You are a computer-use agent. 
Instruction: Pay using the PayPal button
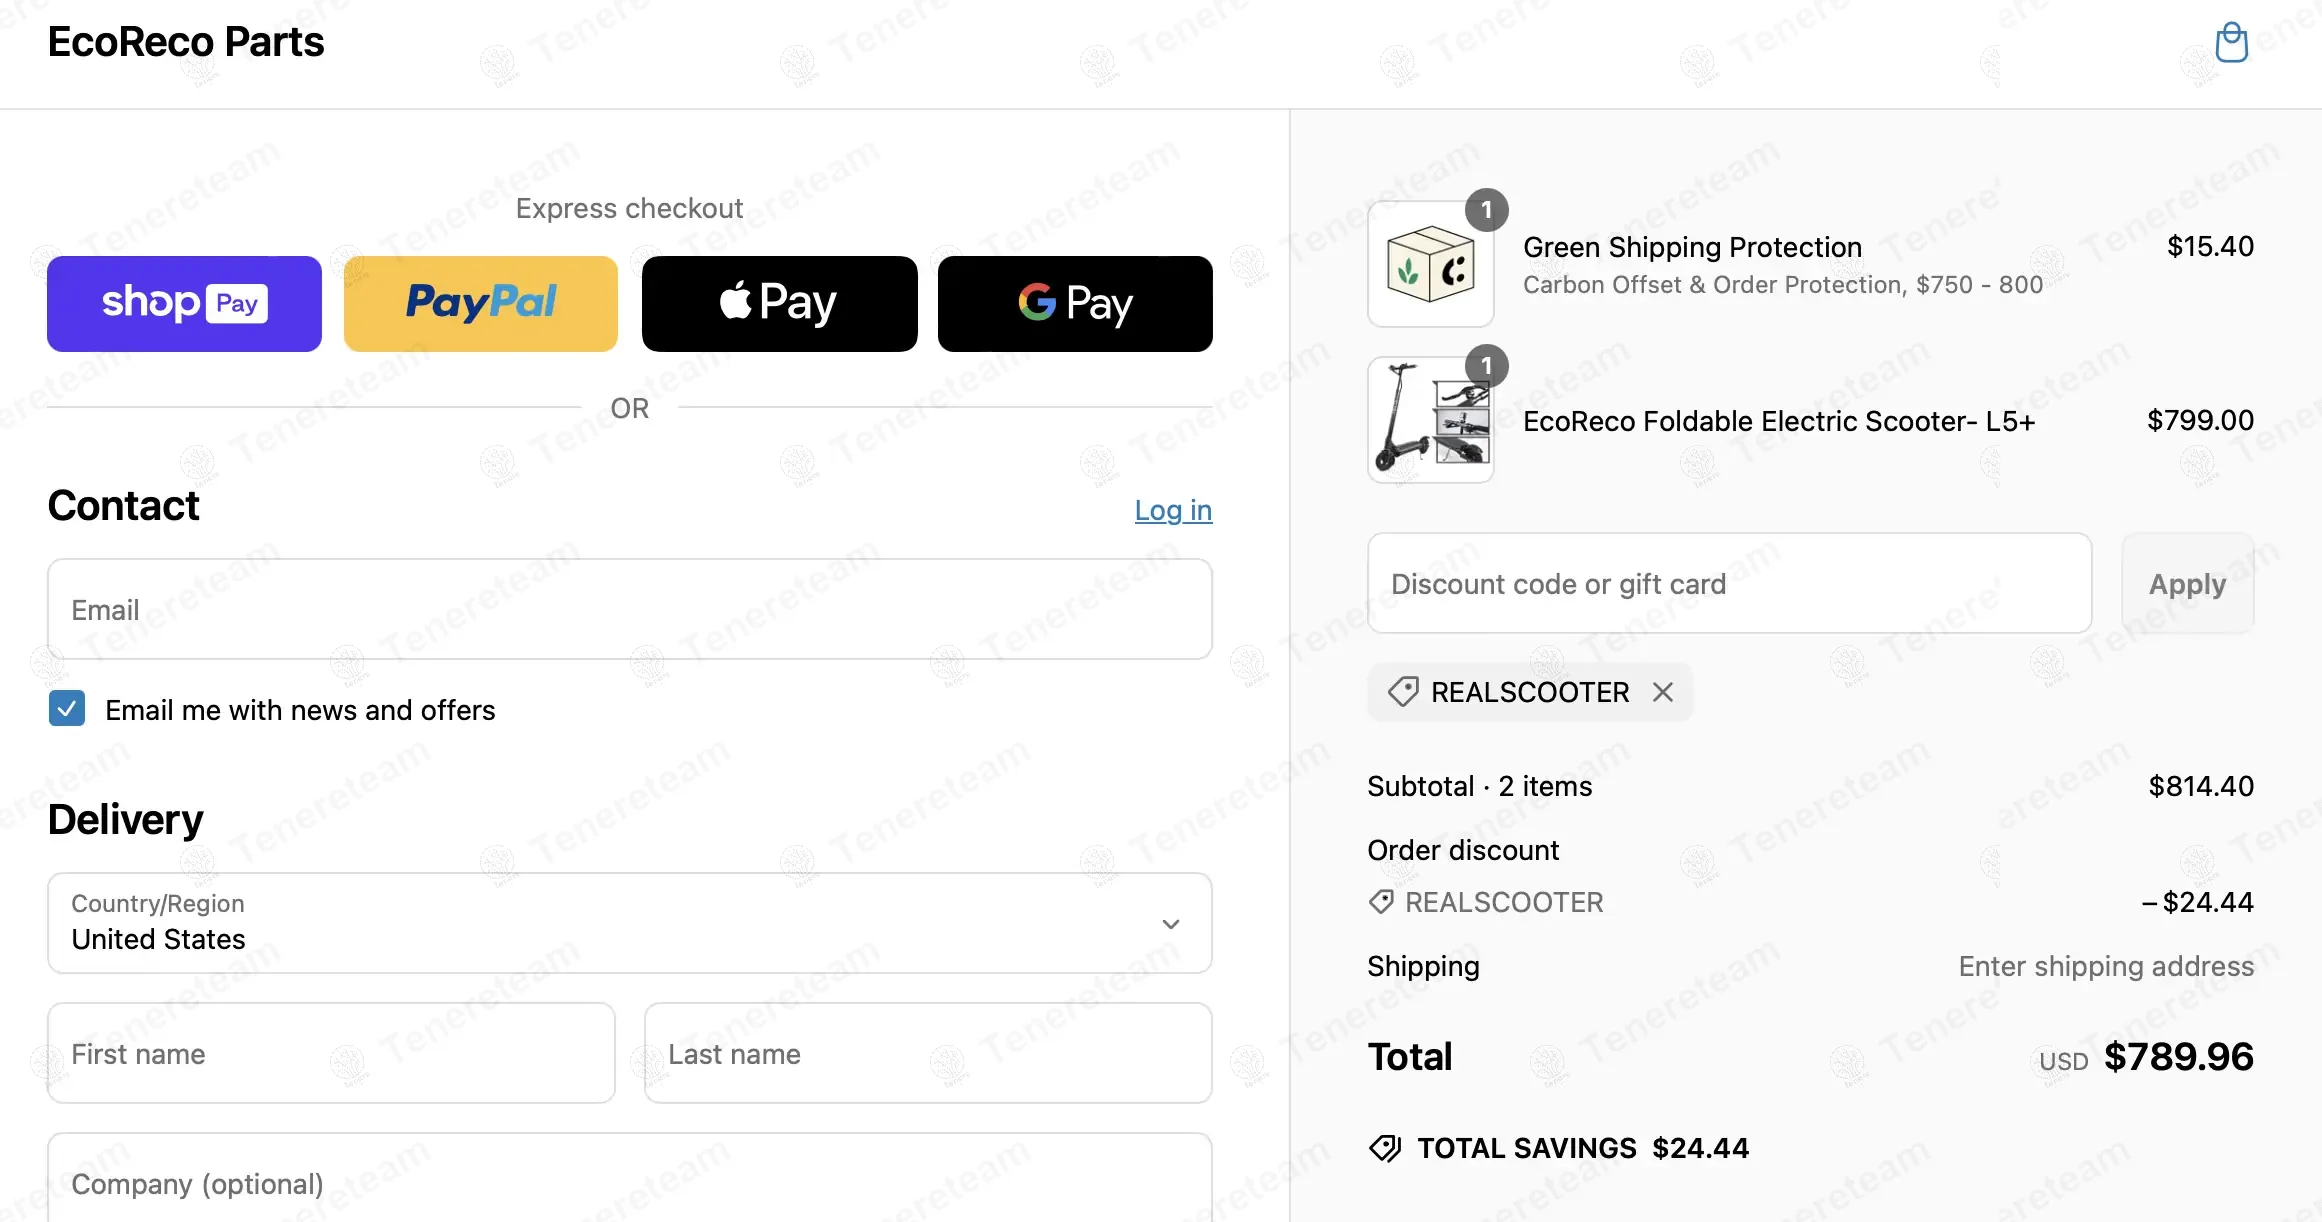(481, 304)
